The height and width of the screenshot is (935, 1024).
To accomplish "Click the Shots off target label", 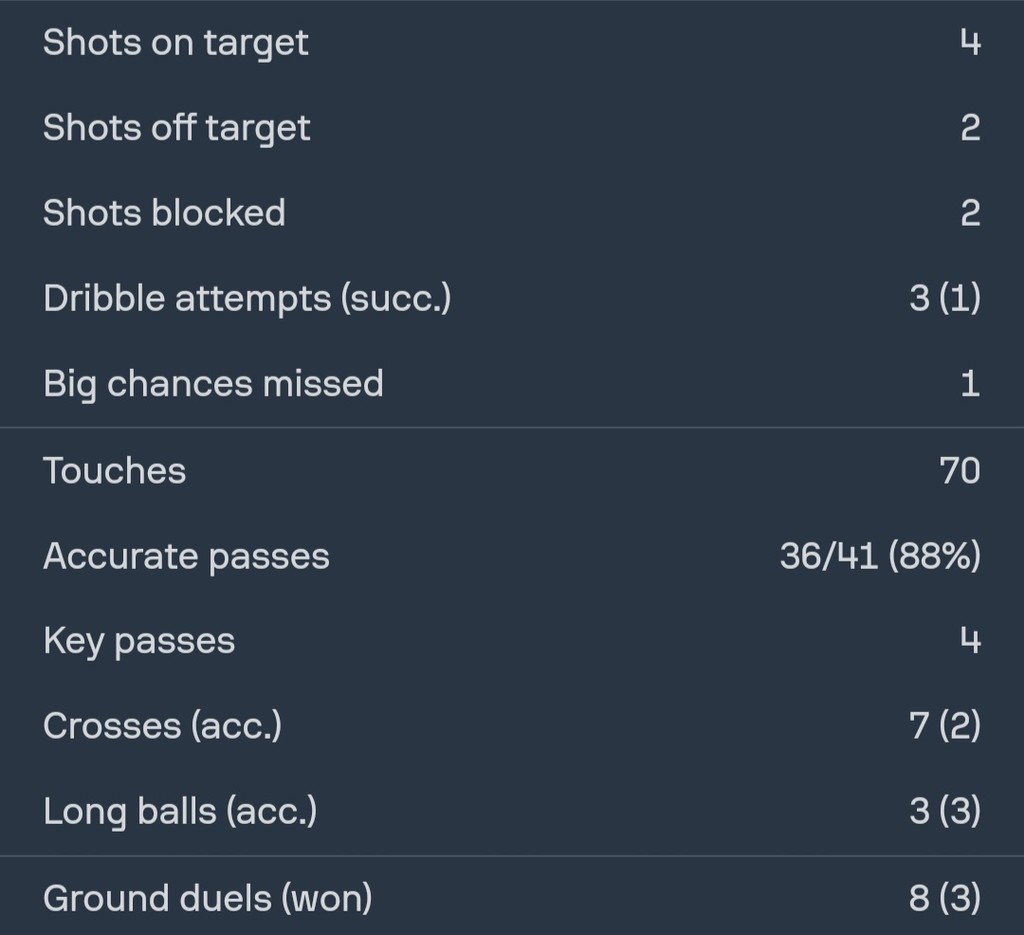I will click(x=176, y=128).
